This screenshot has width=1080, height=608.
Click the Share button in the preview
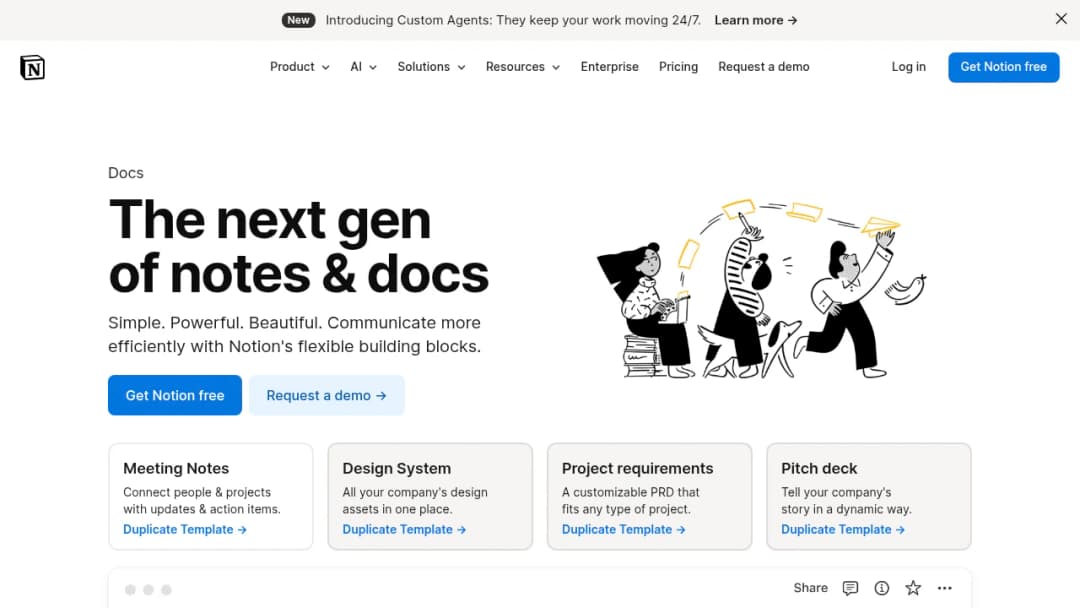(811, 588)
